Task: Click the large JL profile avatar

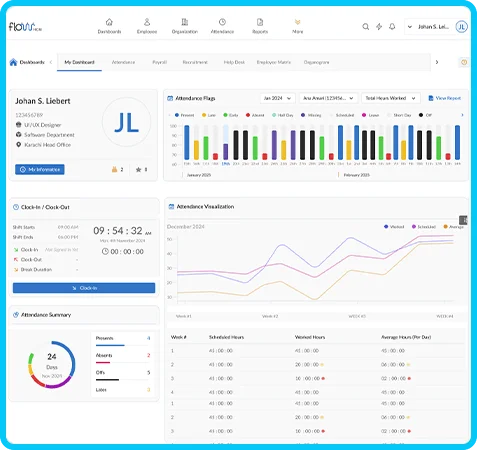Action: tap(126, 122)
